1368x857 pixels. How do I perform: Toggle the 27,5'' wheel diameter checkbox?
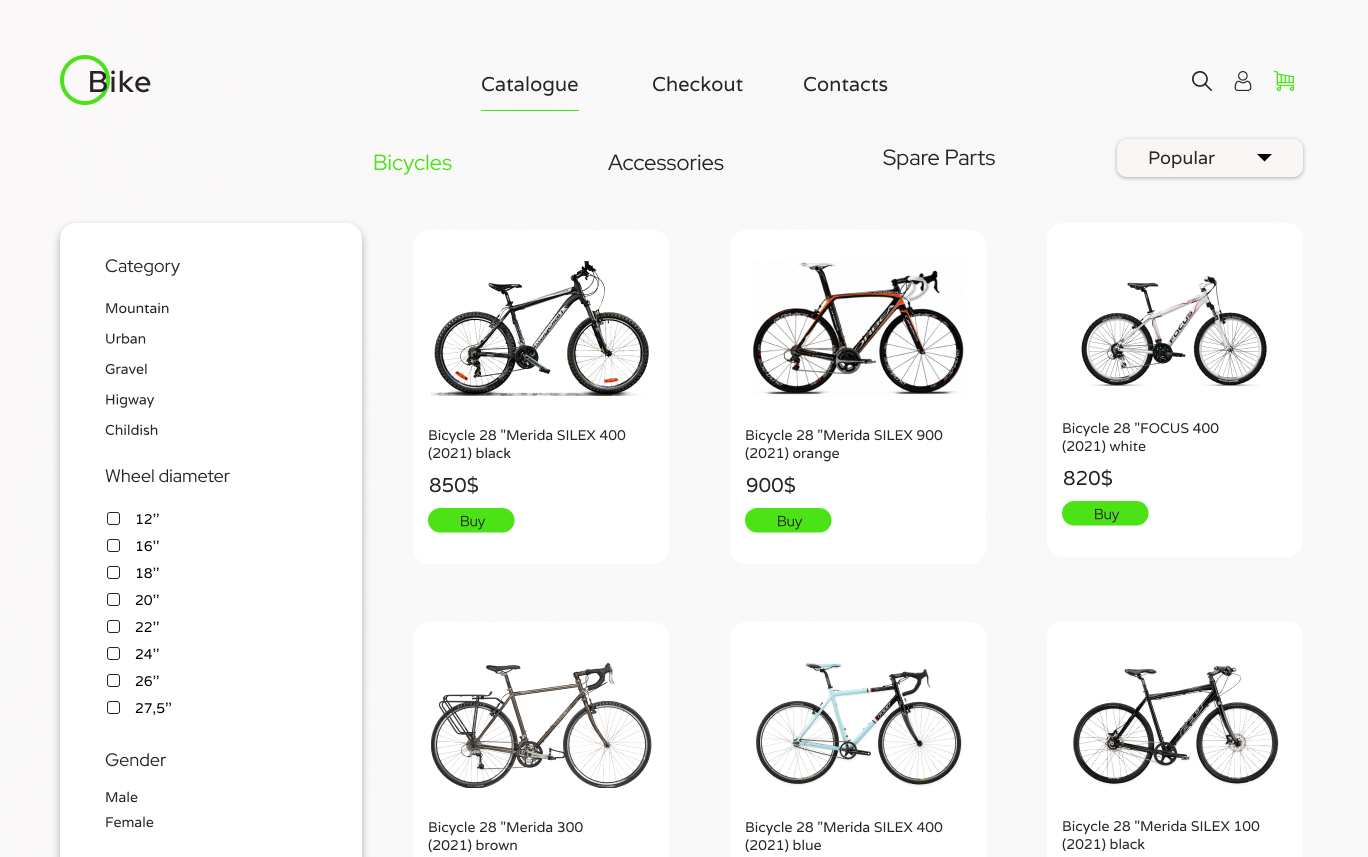click(x=114, y=707)
